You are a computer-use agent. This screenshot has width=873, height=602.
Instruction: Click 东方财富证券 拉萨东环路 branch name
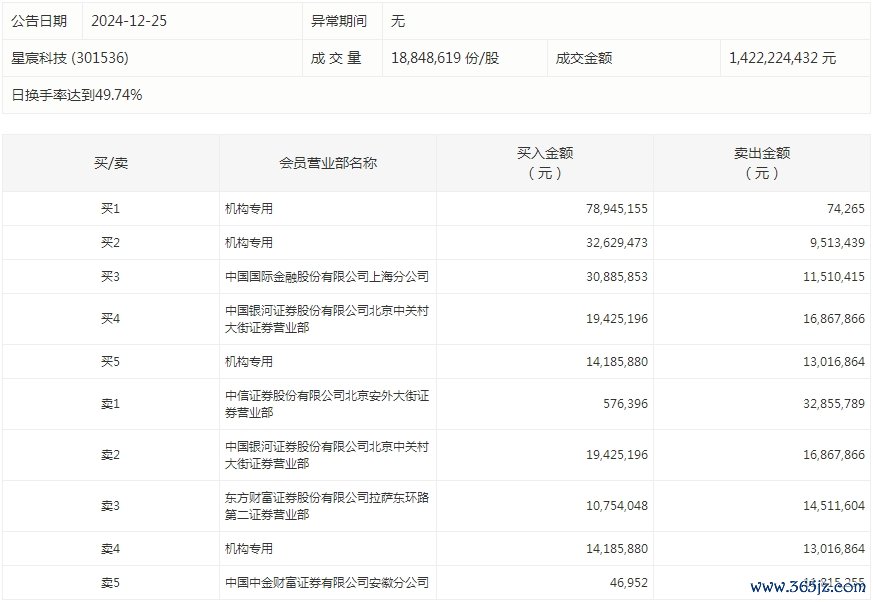[x=327, y=506]
